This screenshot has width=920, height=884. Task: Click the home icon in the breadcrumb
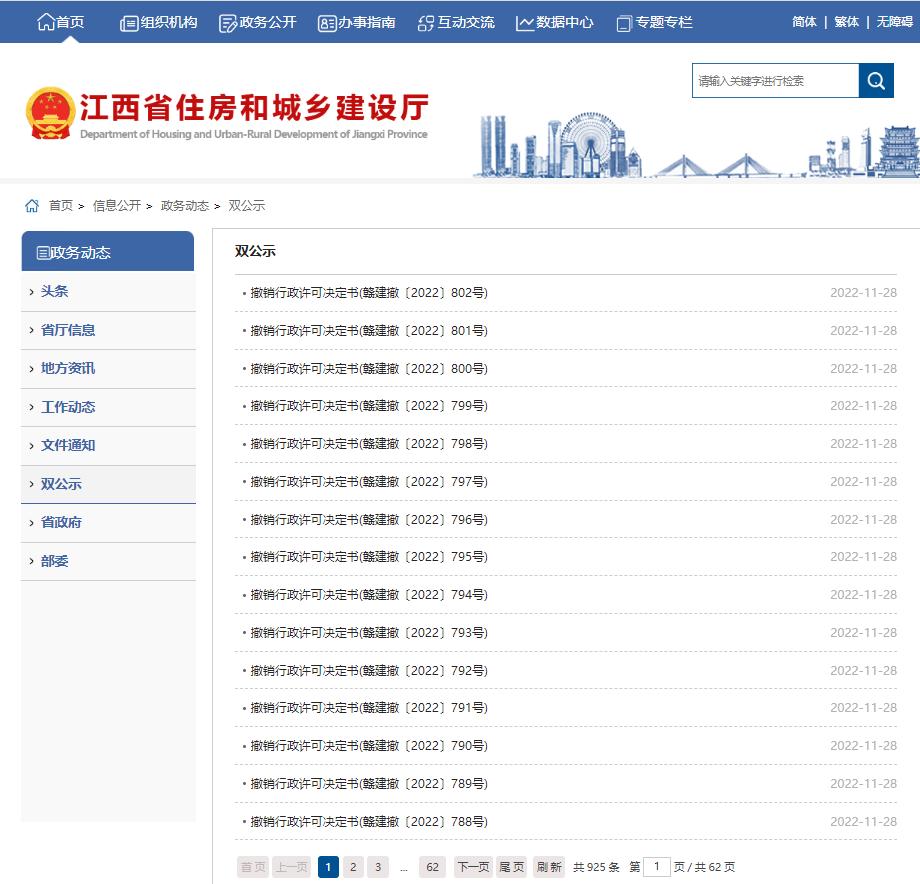coord(31,205)
